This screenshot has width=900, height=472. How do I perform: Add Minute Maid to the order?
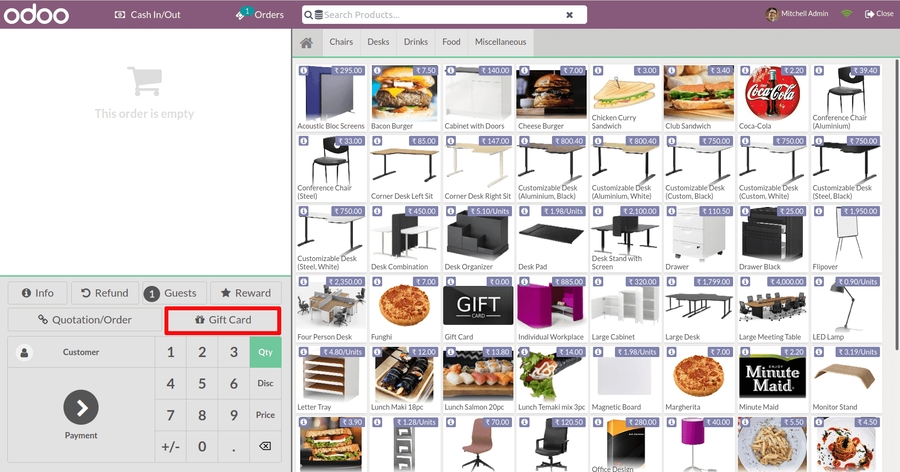[x=772, y=379]
